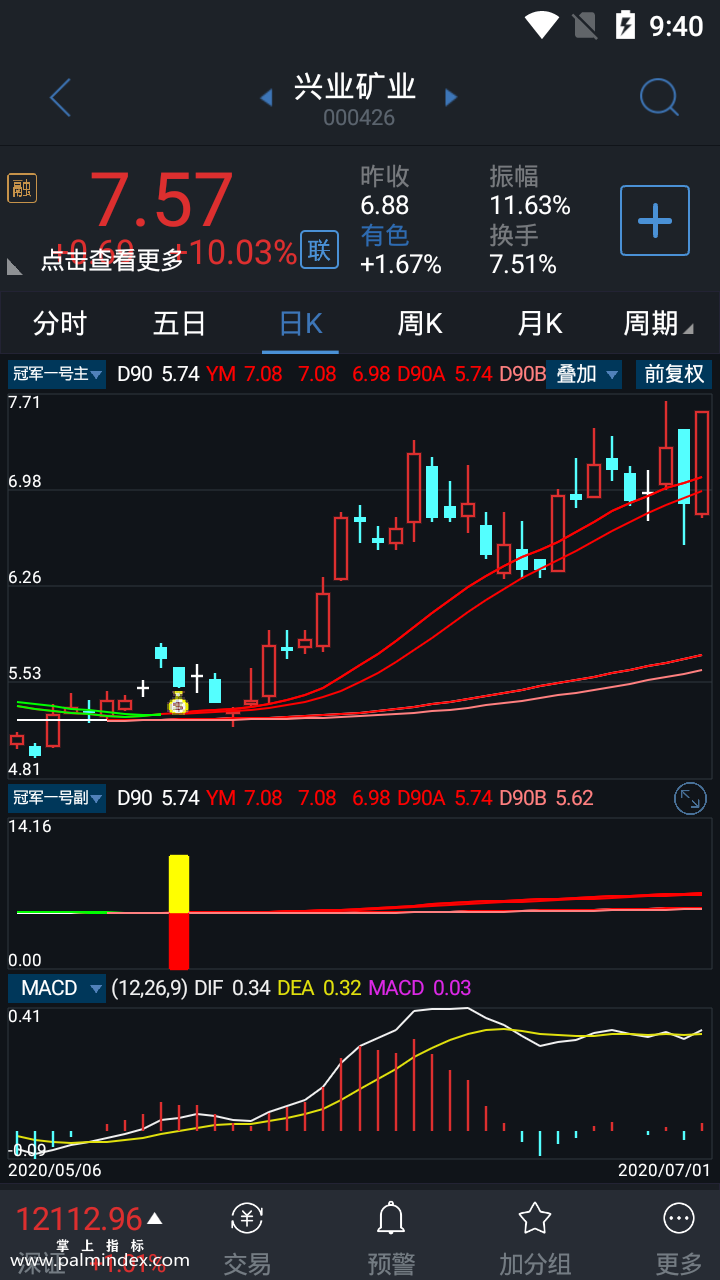Tap the 联 linked badge
This screenshot has width=720, height=1280.
click(x=319, y=250)
